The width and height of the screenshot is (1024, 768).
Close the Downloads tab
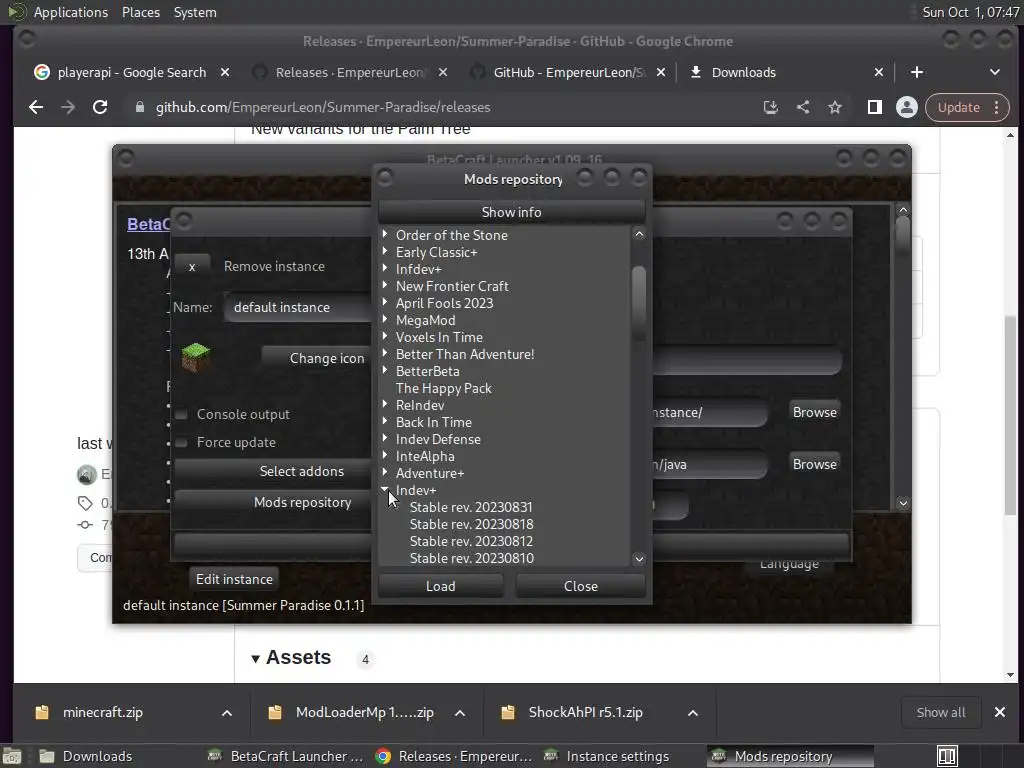click(878, 72)
